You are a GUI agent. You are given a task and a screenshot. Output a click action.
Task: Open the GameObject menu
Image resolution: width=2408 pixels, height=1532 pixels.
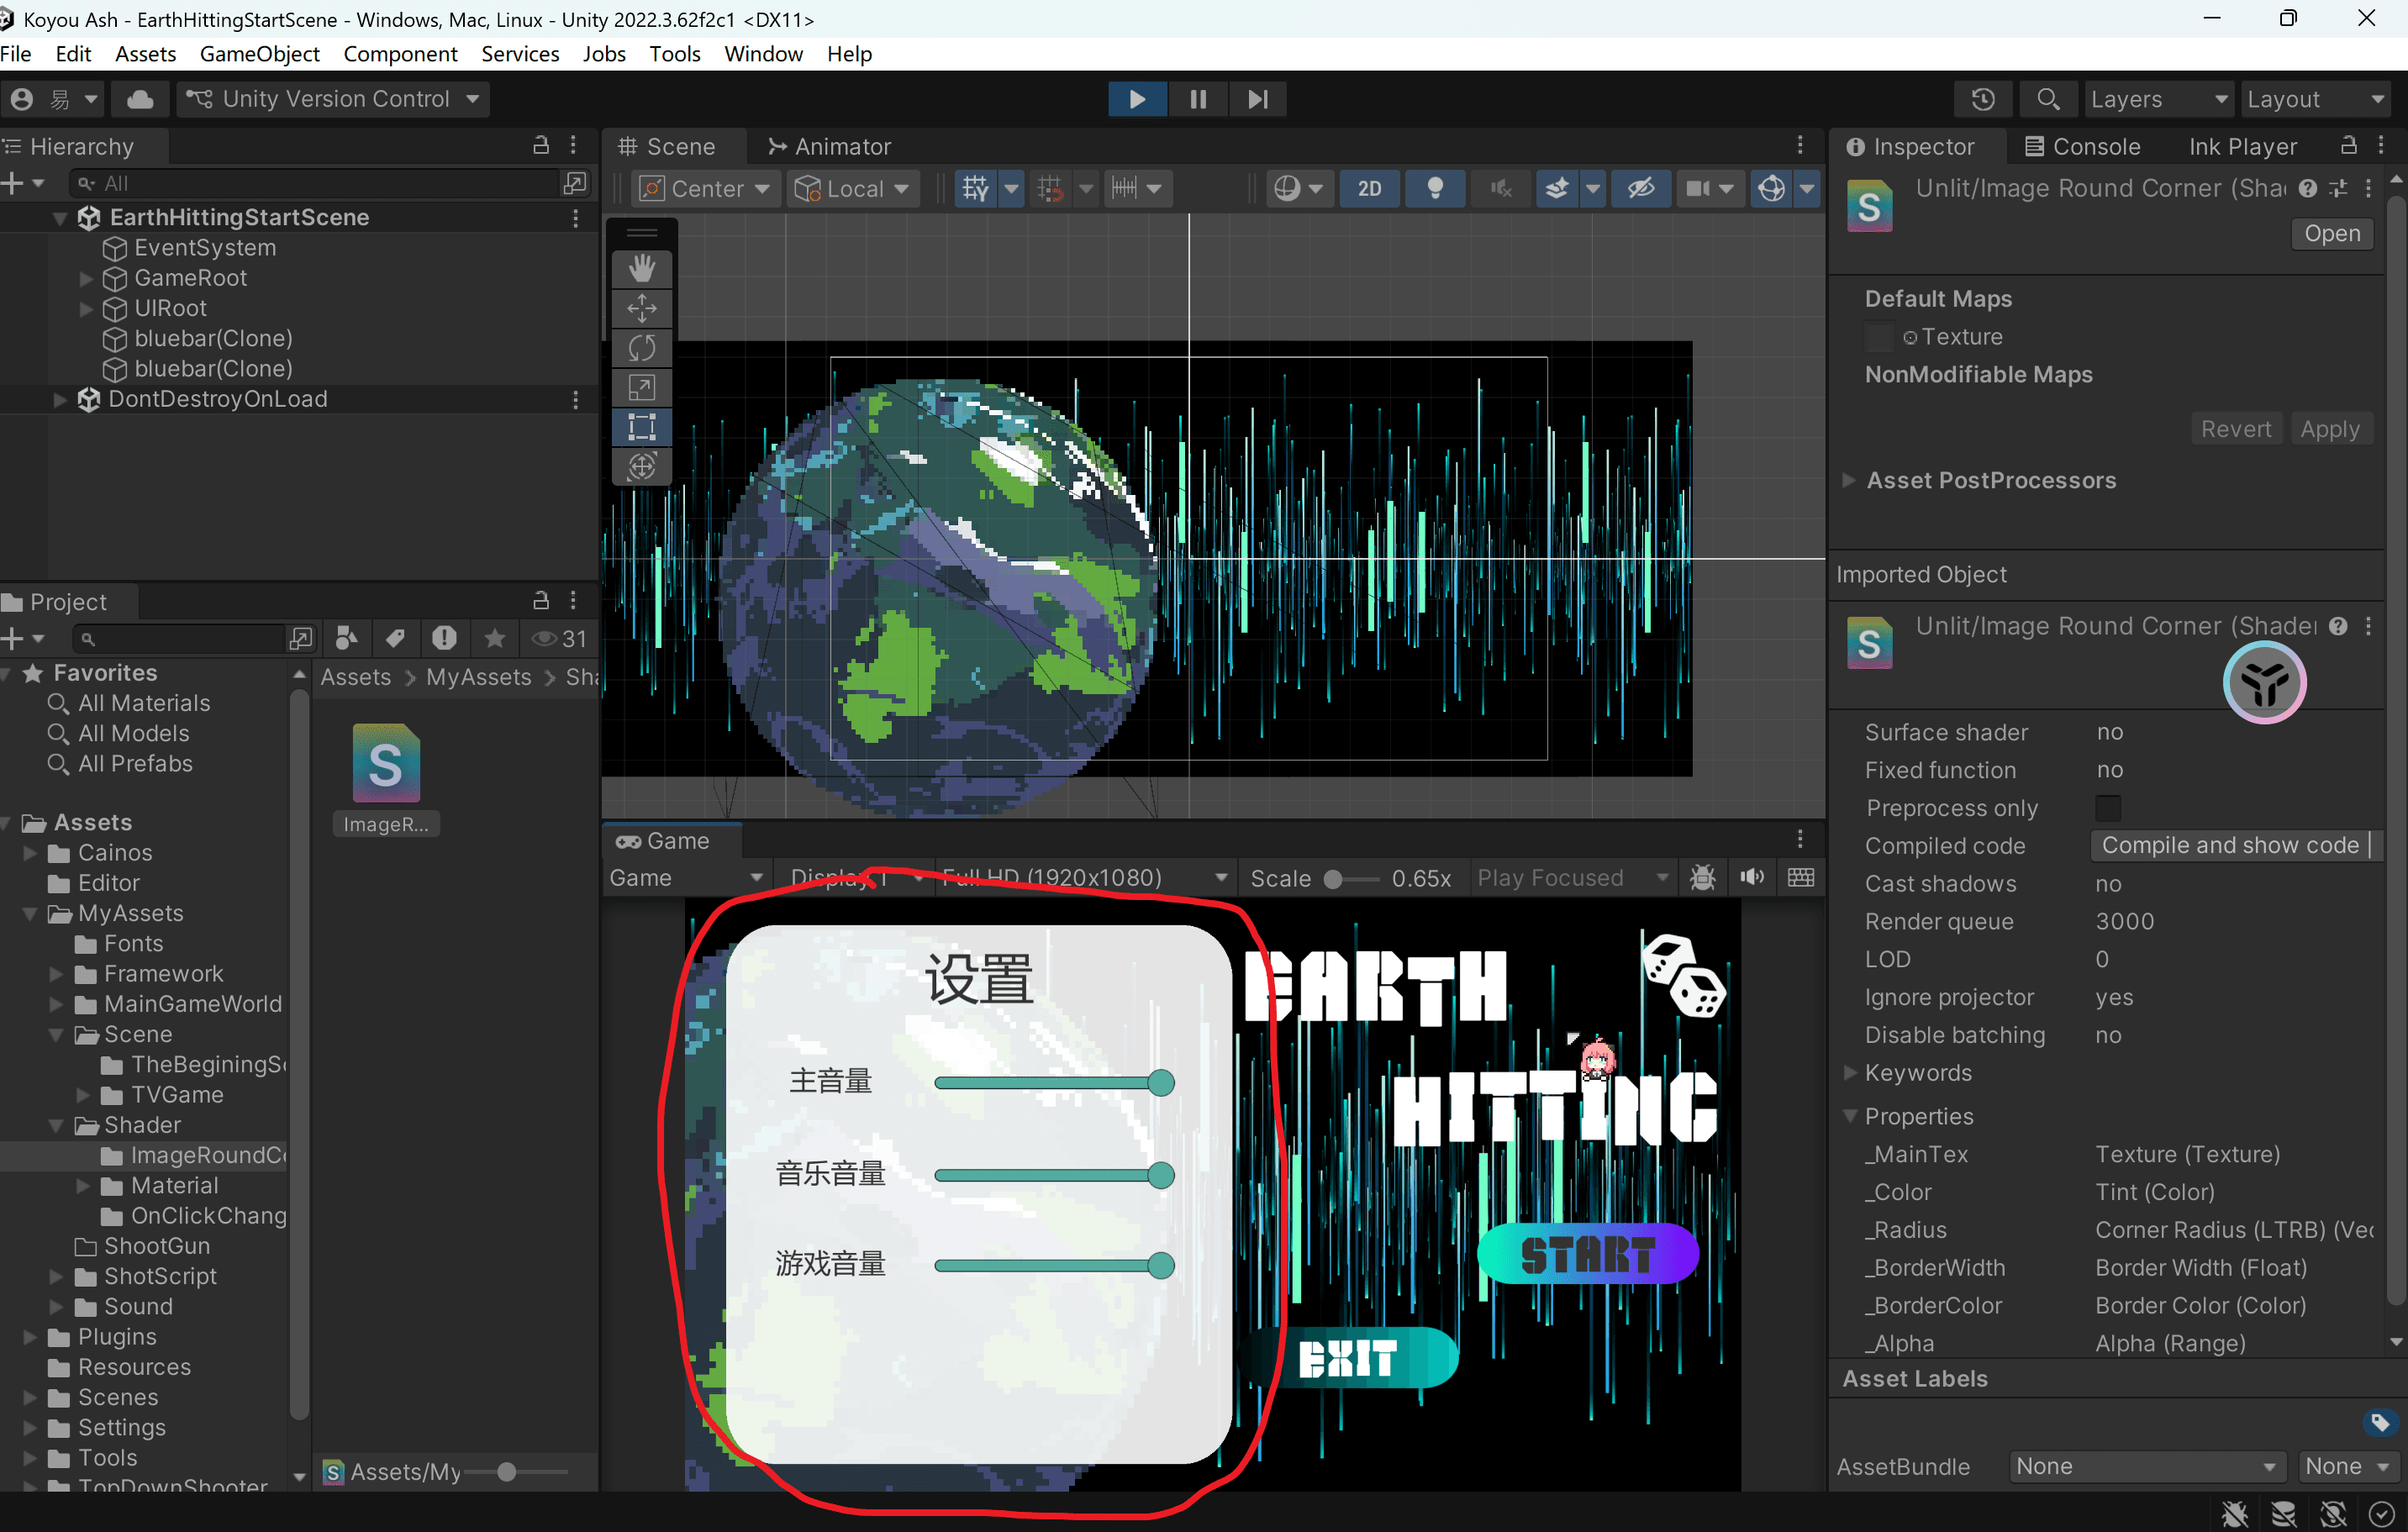pos(259,54)
